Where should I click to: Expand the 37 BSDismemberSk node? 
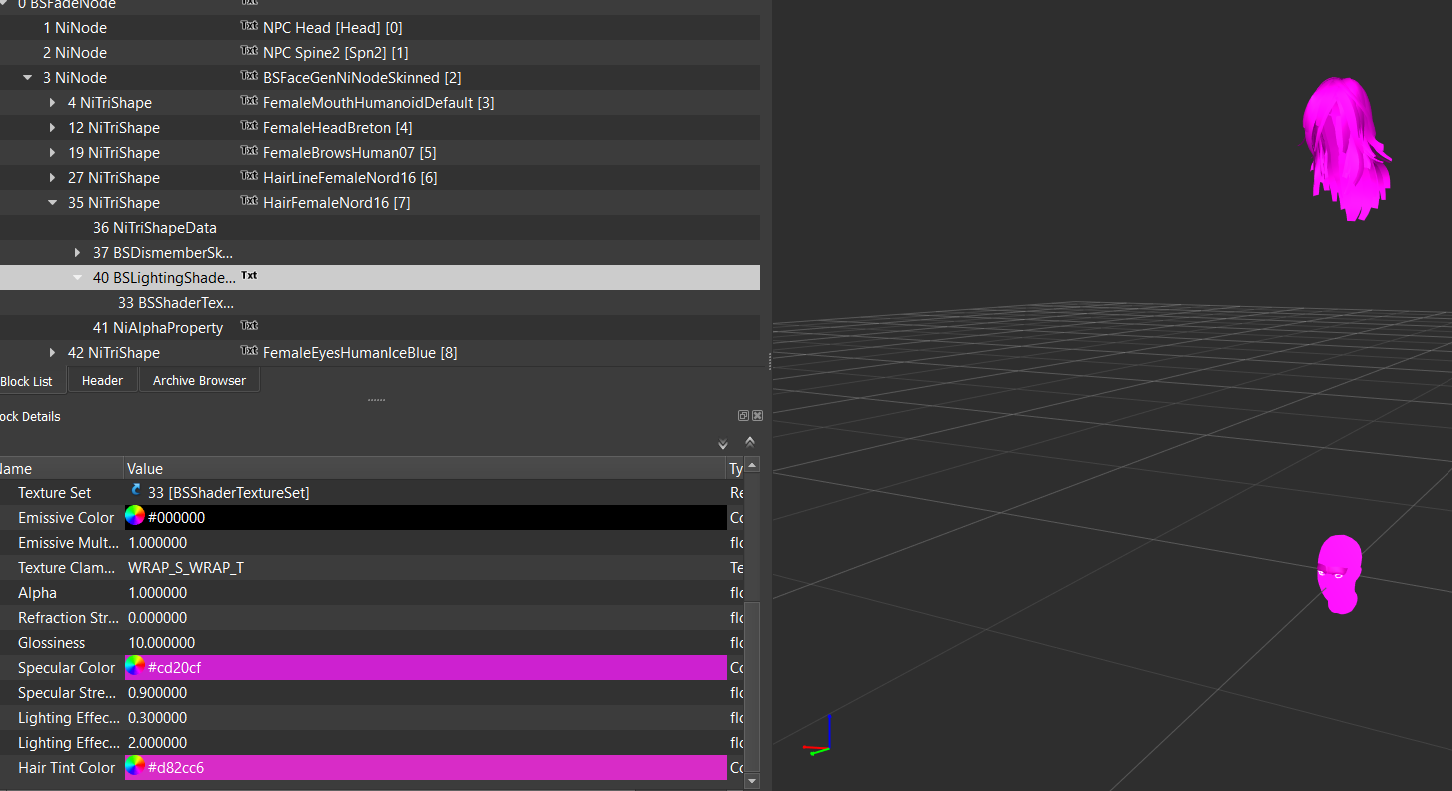(78, 252)
